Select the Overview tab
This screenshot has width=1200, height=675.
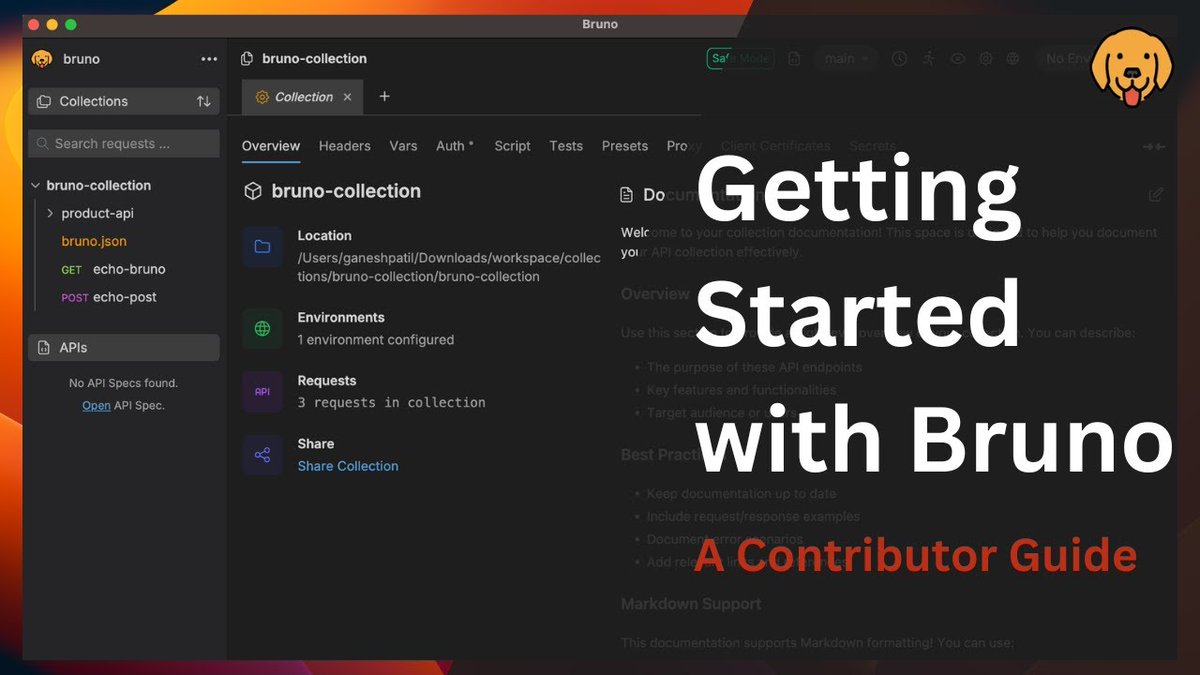tap(271, 146)
